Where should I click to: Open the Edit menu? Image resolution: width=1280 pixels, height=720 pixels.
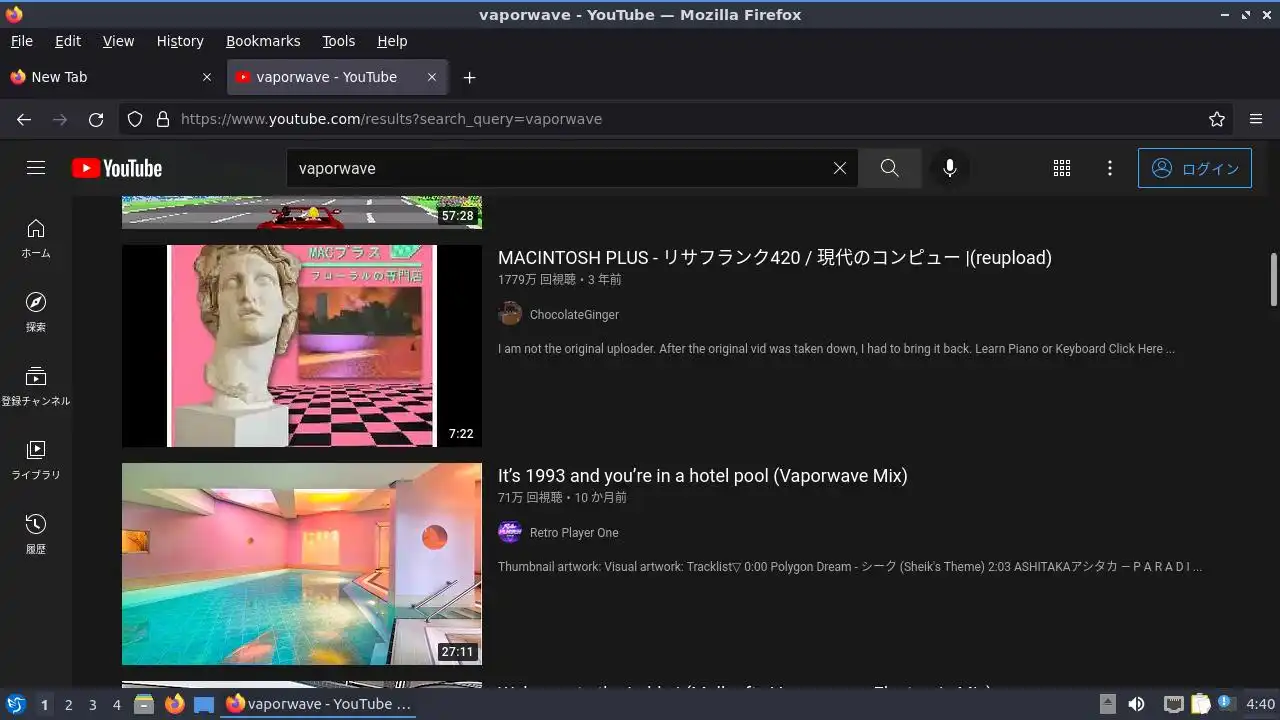(x=68, y=41)
